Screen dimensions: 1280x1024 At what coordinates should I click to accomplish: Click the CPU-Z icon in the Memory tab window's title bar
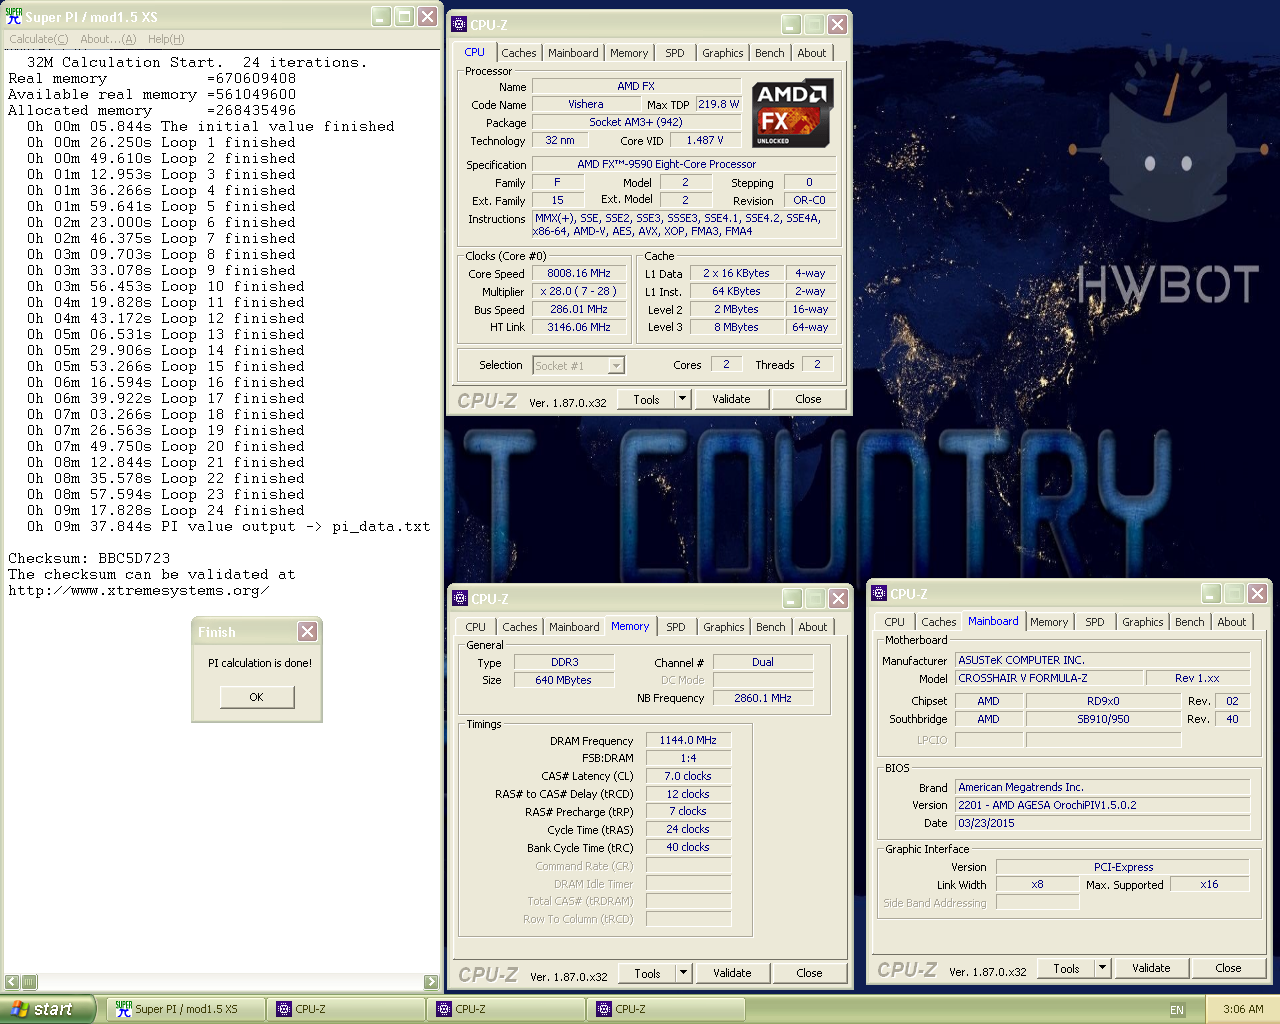(461, 598)
